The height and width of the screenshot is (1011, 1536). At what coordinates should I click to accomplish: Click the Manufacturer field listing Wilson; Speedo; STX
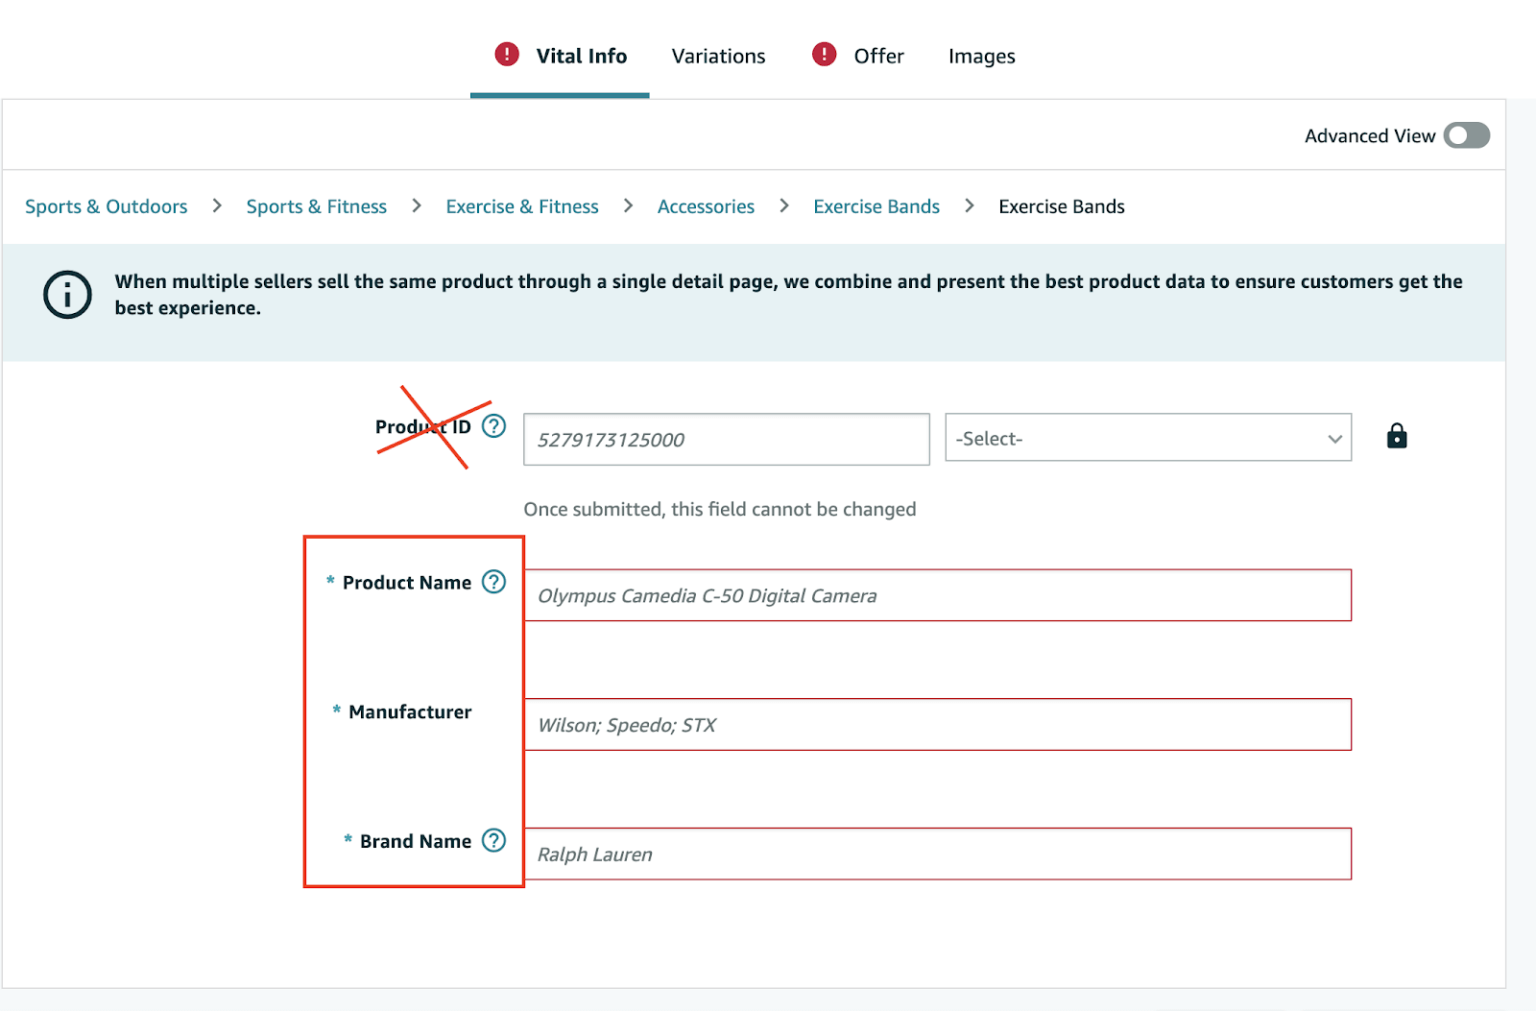click(938, 724)
